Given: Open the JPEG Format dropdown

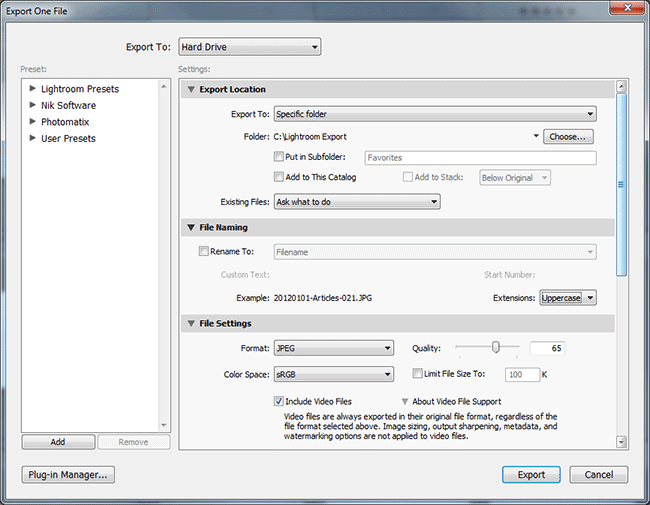Looking at the screenshot, I should click(333, 348).
